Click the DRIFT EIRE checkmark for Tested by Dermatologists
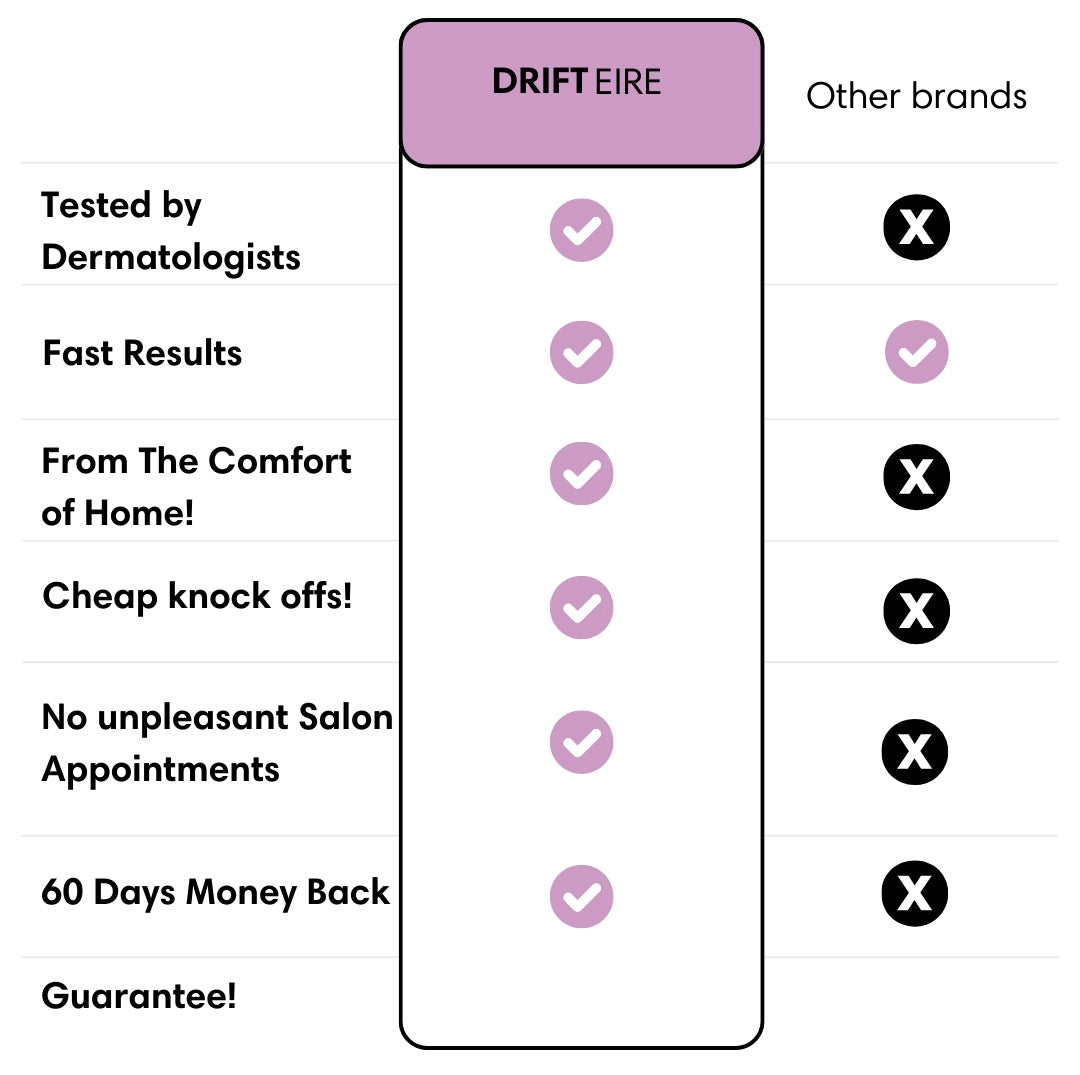 coord(581,230)
